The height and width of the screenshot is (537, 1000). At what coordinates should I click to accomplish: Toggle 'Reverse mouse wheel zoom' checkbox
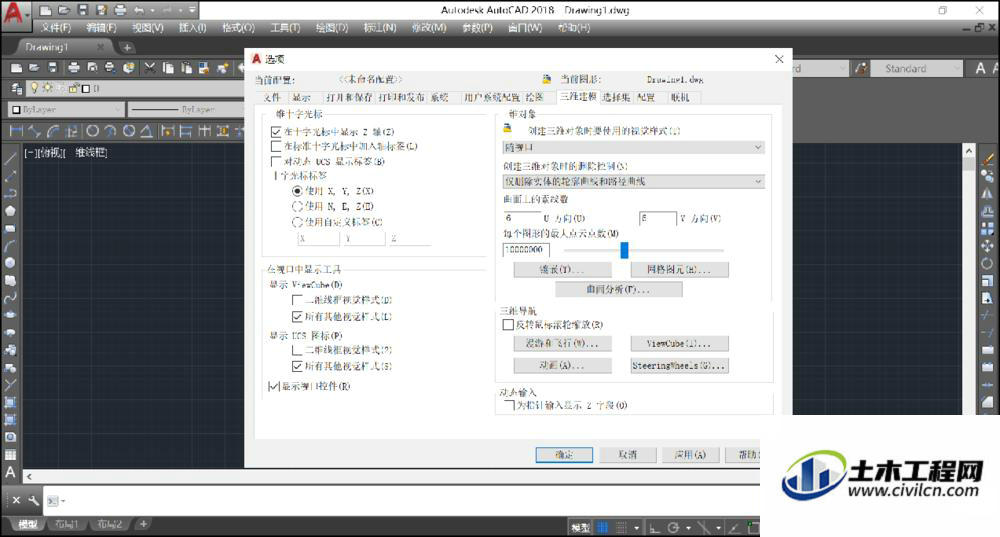(508, 325)
